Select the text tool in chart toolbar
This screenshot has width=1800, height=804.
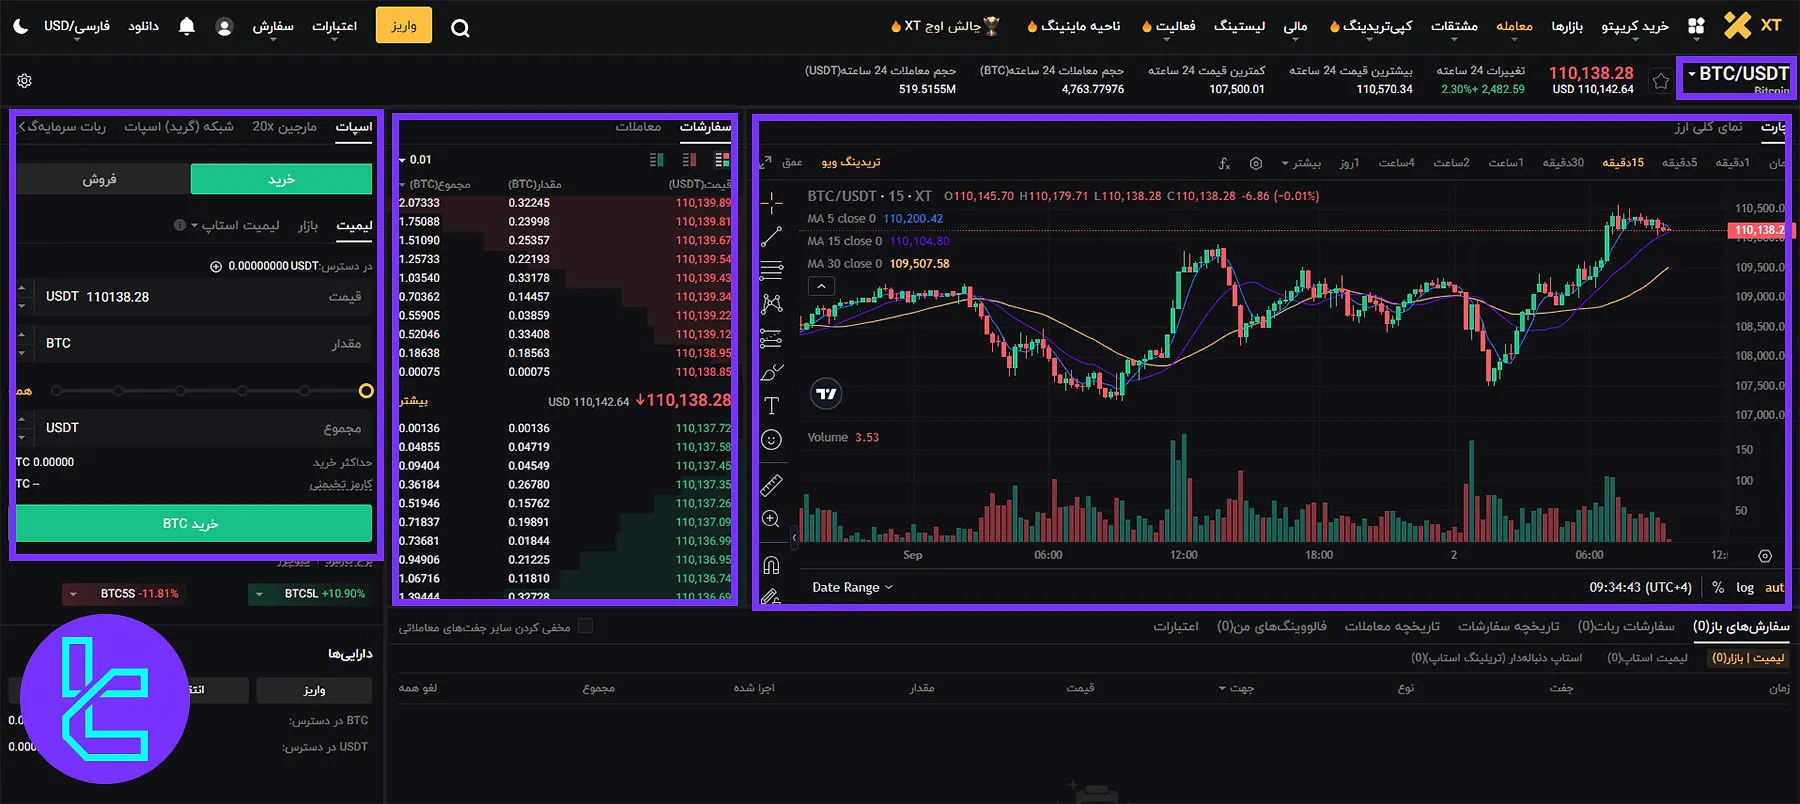coord(771,406)
